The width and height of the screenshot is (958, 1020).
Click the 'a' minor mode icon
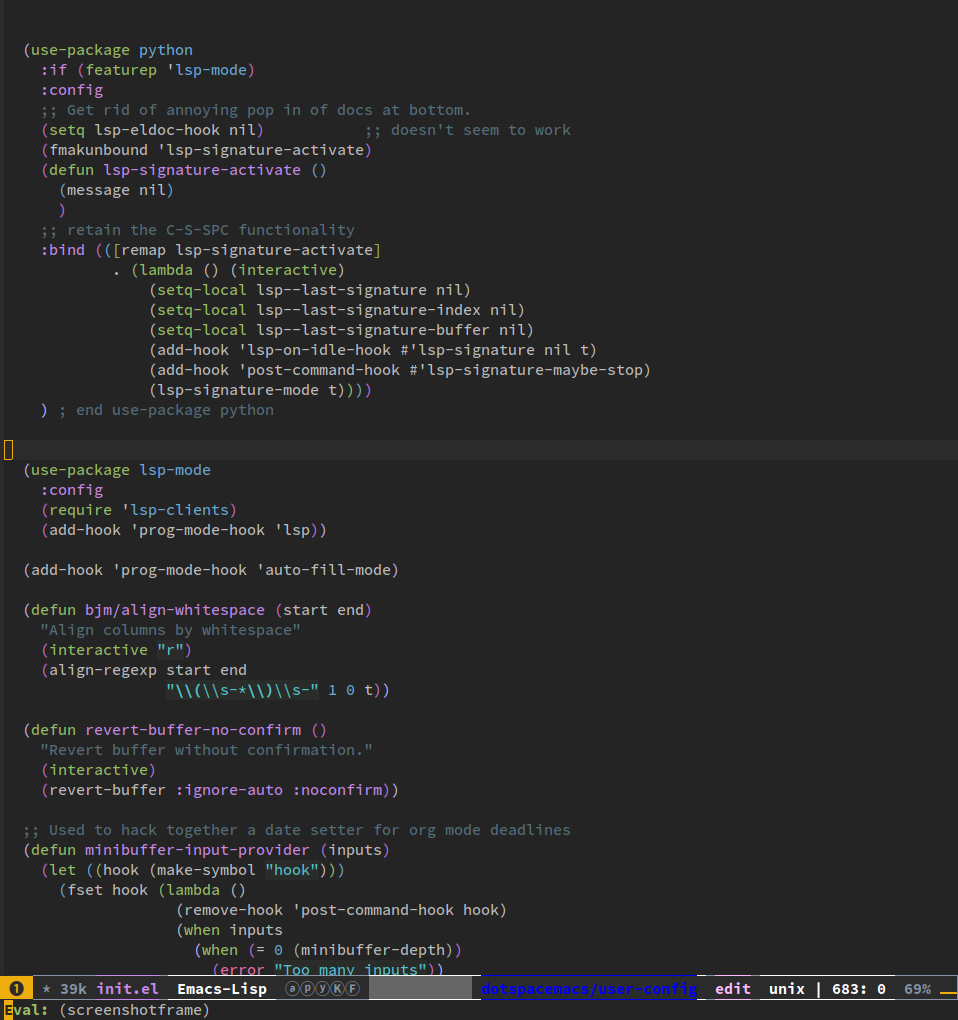click(292, 989)
